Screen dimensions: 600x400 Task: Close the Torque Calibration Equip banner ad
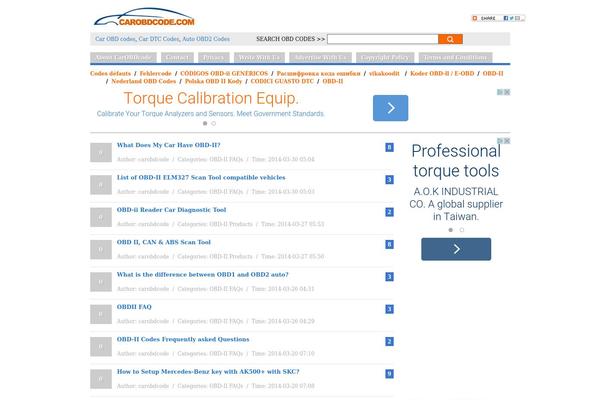(x=507, y=92)
